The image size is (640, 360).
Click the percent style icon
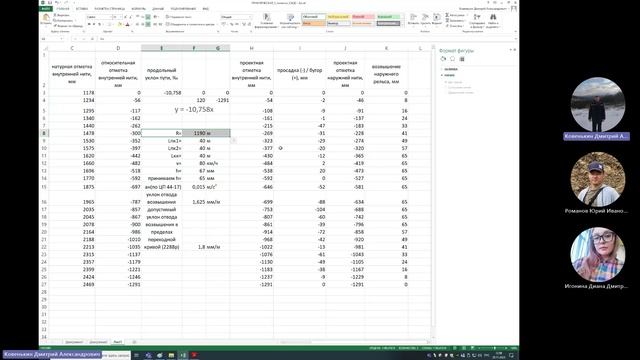pos(232,24)
